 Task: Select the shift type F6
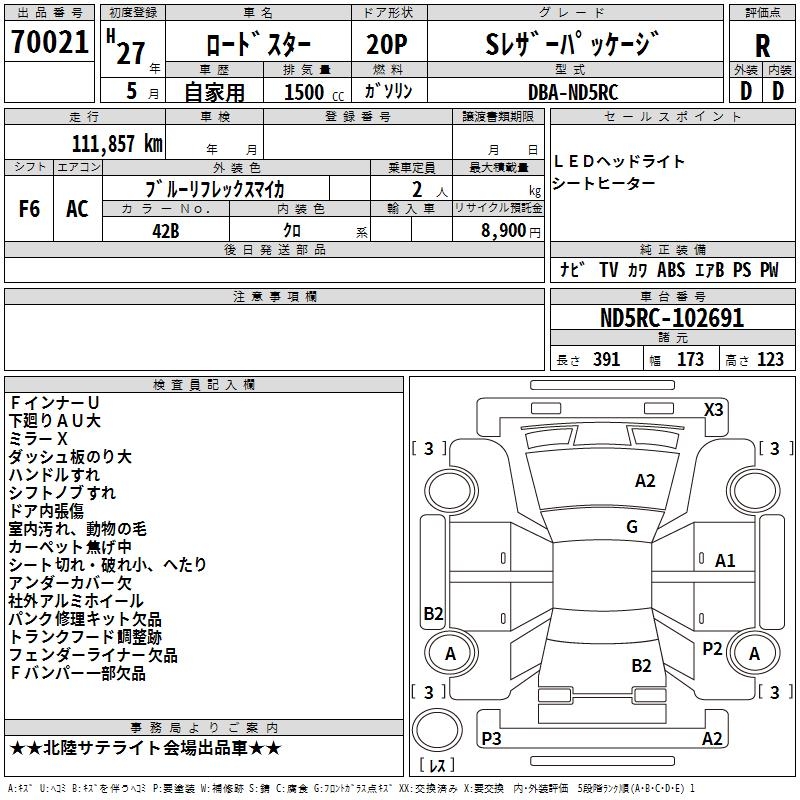(x=29, y=209)
